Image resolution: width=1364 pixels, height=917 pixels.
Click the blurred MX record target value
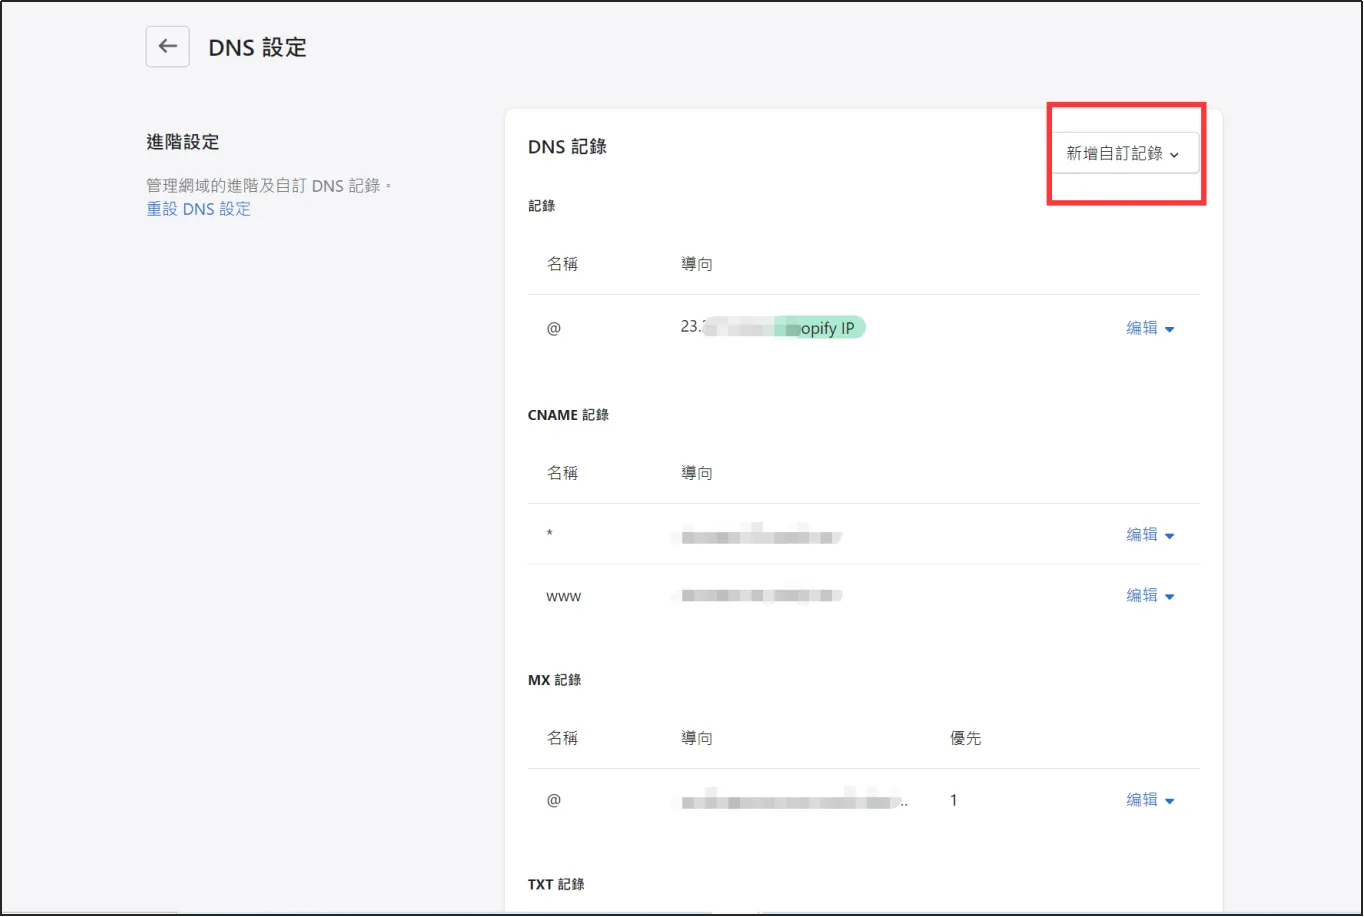click(792, 800)
